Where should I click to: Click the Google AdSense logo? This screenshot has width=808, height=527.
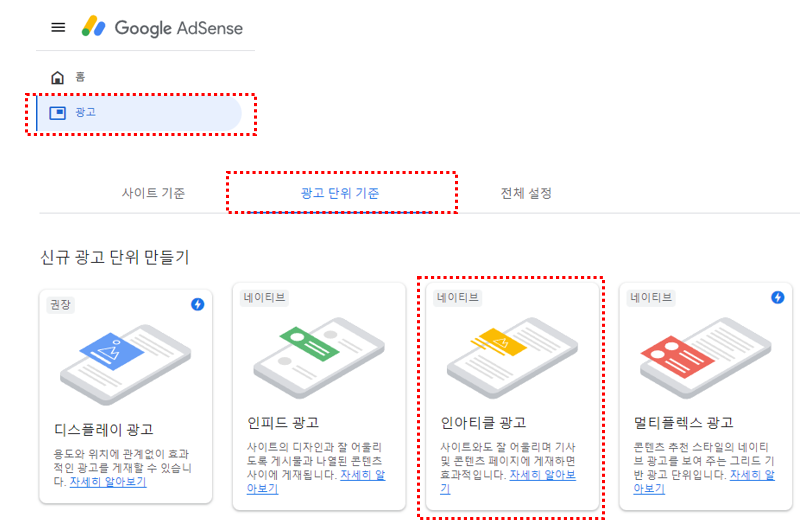[162, 27]
